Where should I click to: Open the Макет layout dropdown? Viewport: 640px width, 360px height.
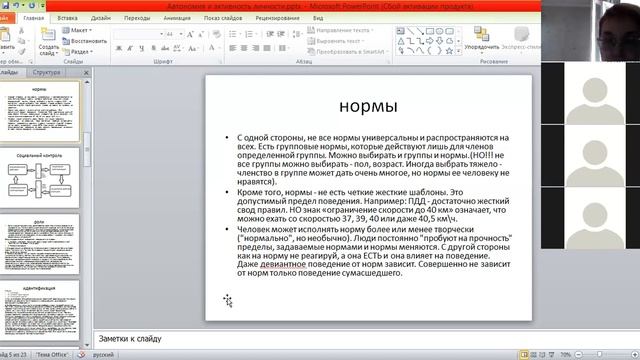(x=78, y=30)
